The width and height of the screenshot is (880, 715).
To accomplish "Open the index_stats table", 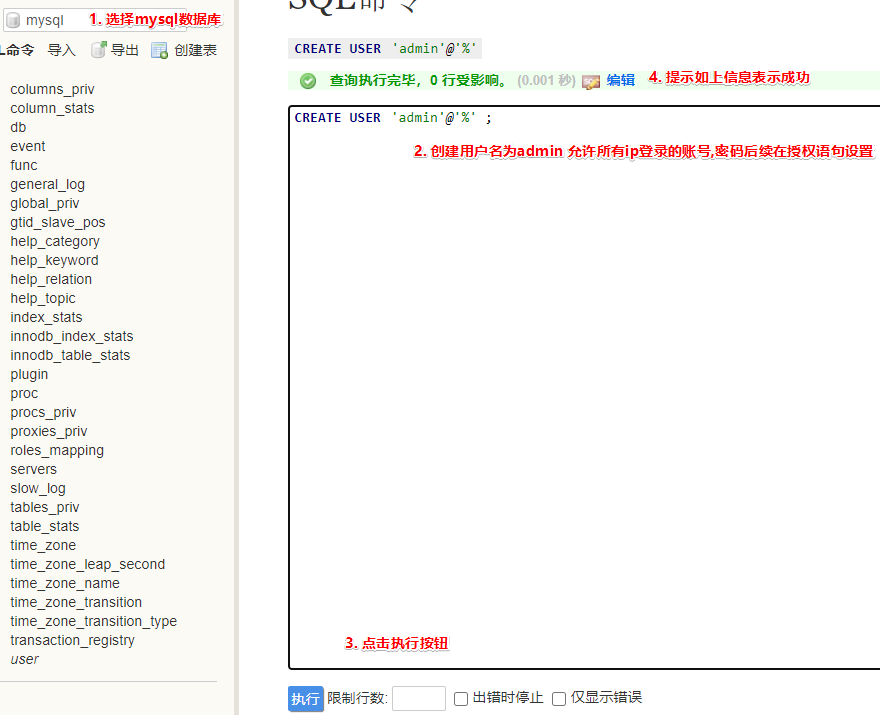I will click(x=46, y=318).
